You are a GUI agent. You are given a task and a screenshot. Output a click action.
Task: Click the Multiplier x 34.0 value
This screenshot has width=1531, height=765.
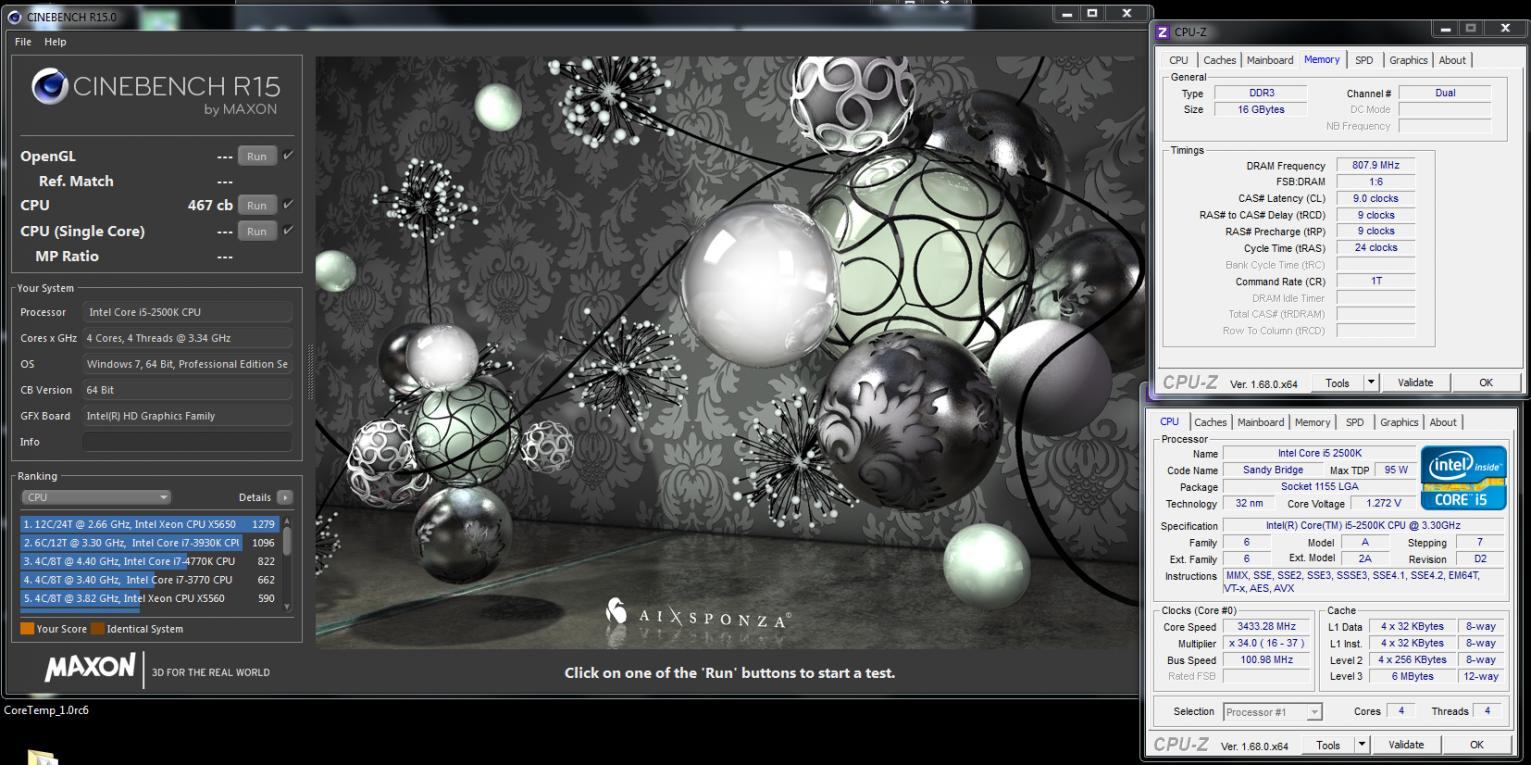click(x=1266, y=643)
